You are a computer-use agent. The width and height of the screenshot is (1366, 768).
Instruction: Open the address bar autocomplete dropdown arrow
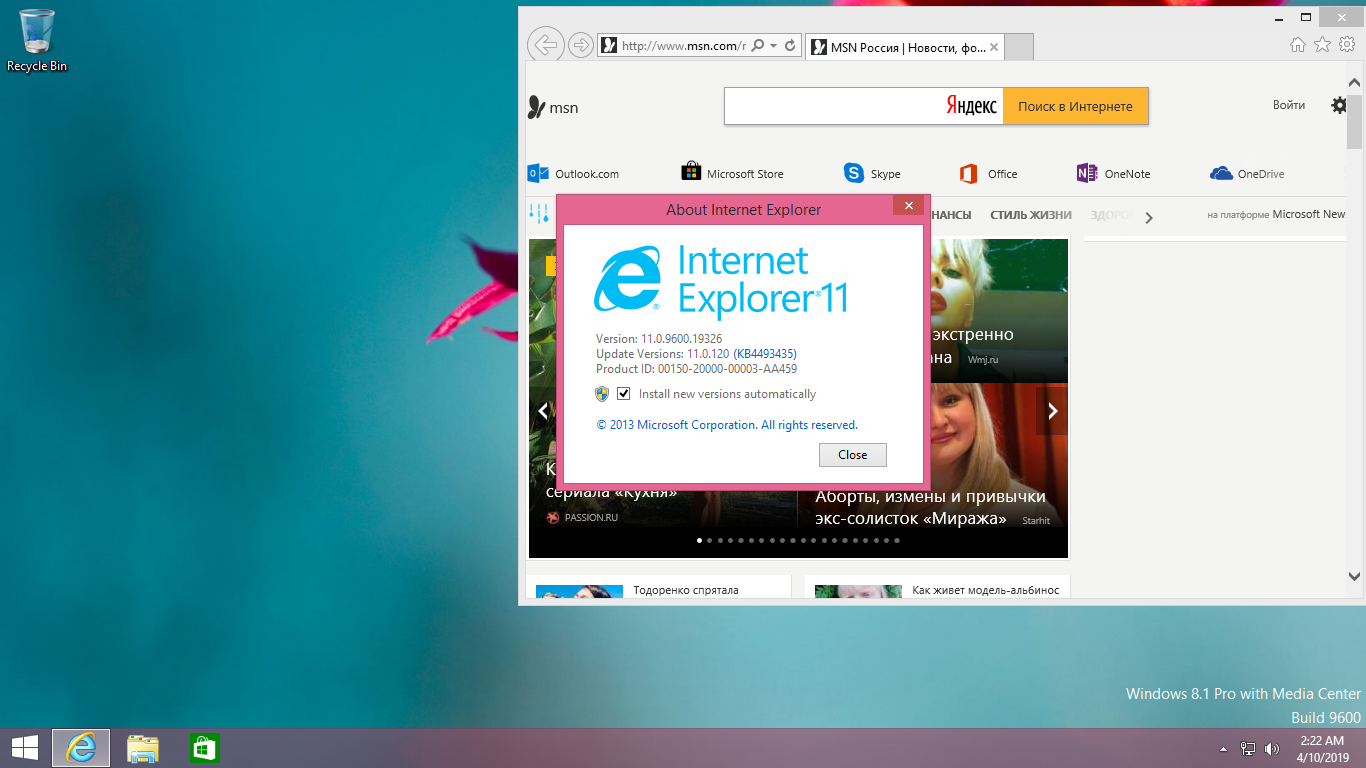click(773, 46)
